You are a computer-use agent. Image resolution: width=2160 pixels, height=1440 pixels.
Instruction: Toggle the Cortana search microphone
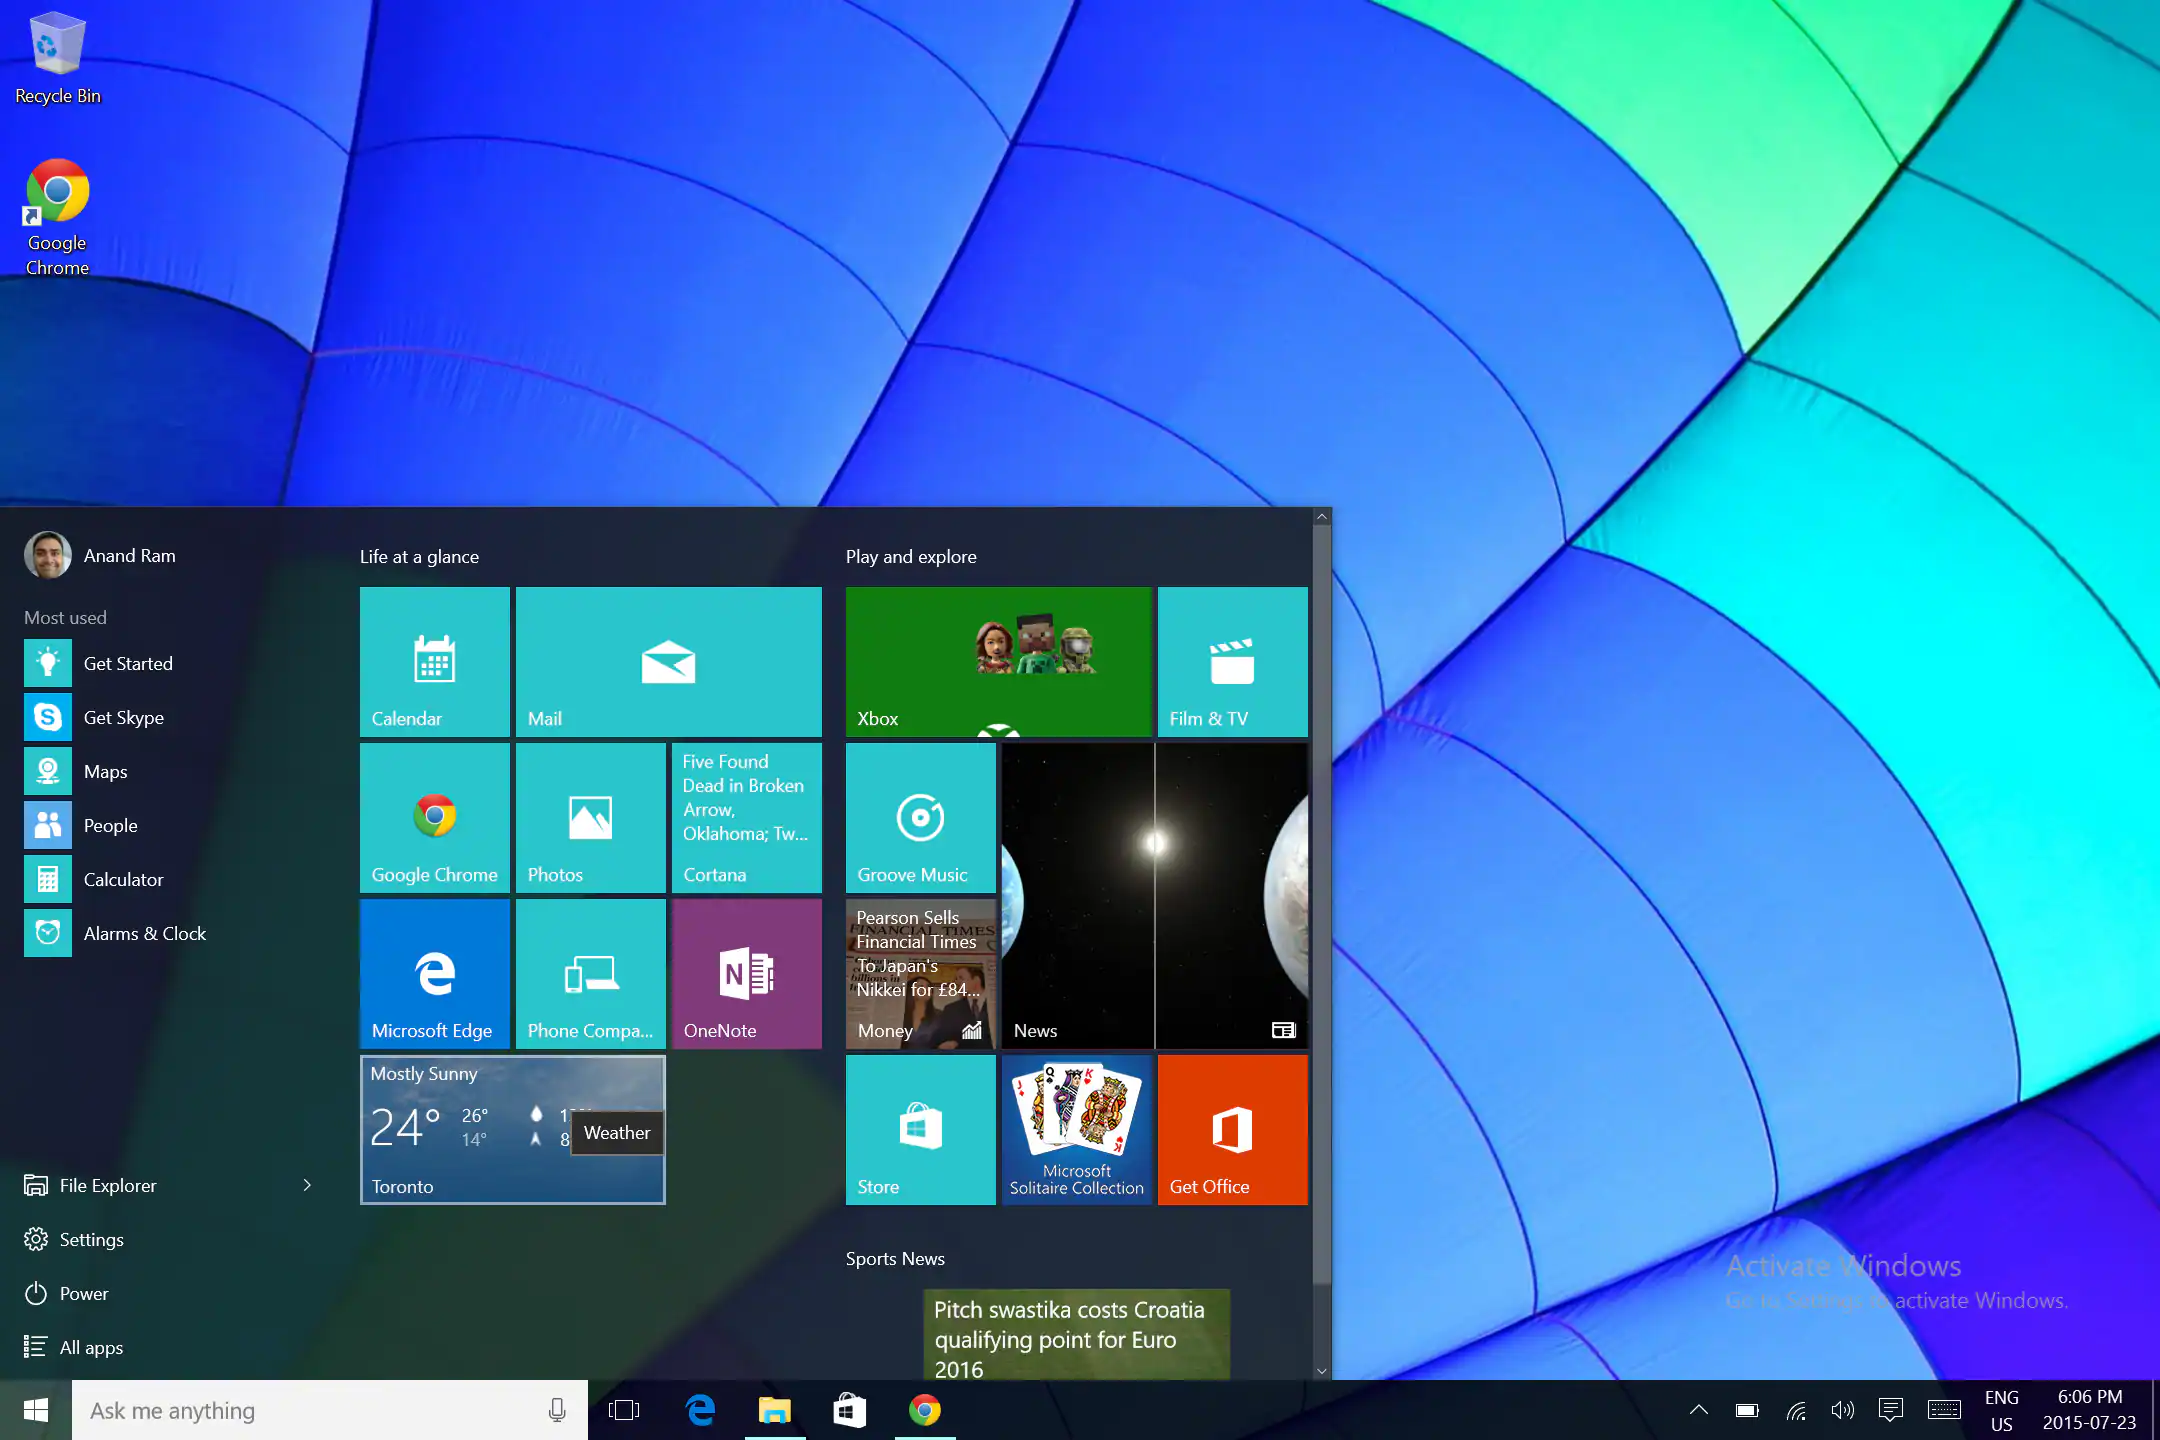coord(556,1409)
